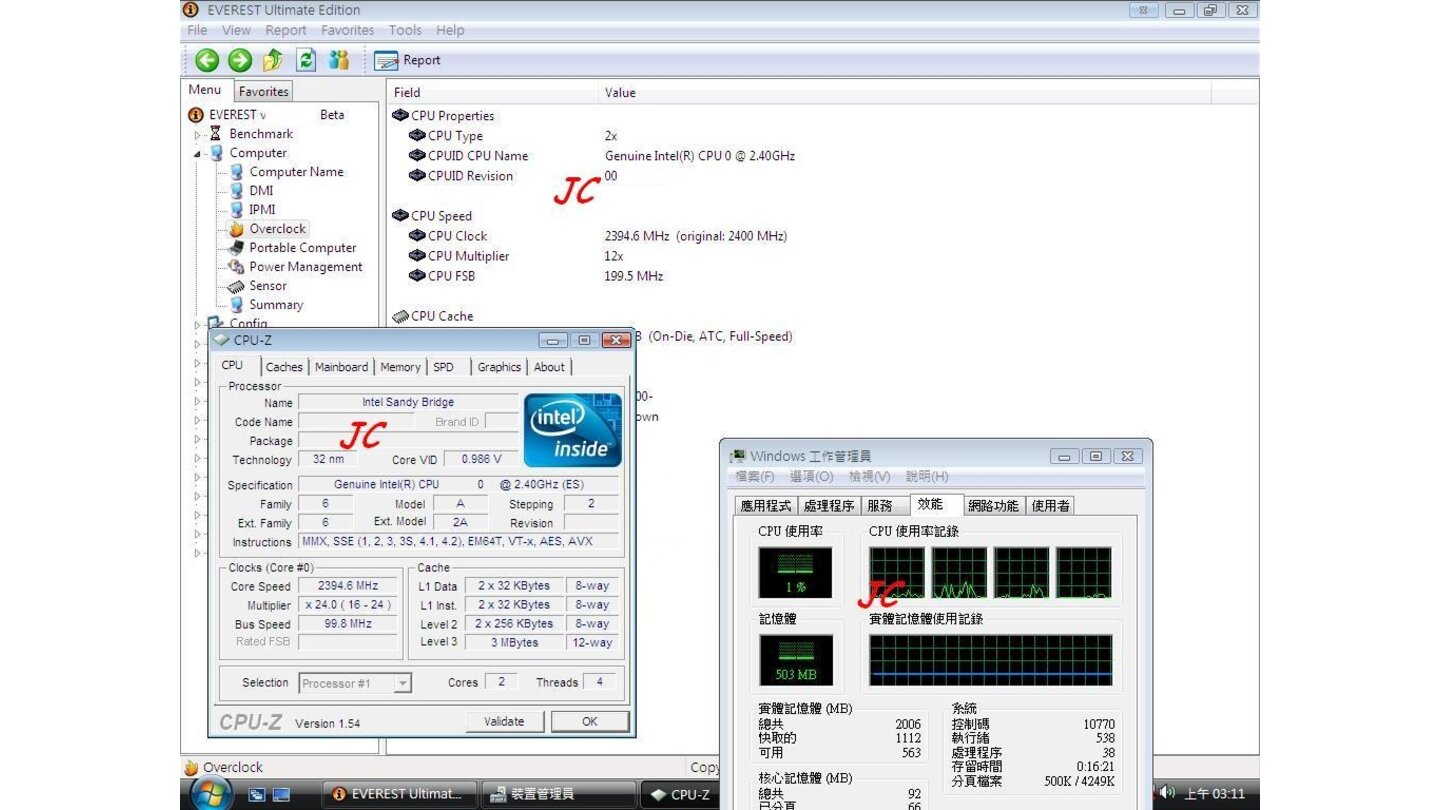Click the CPU Properties chip icon

[x=400, y=116]
